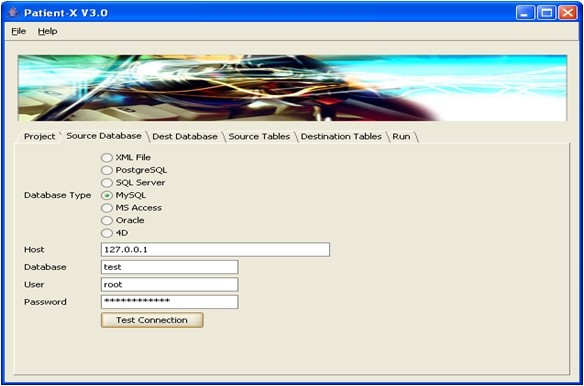Click the Test Connection button
This screenshot has width=584, height=386.
point(152,320)
